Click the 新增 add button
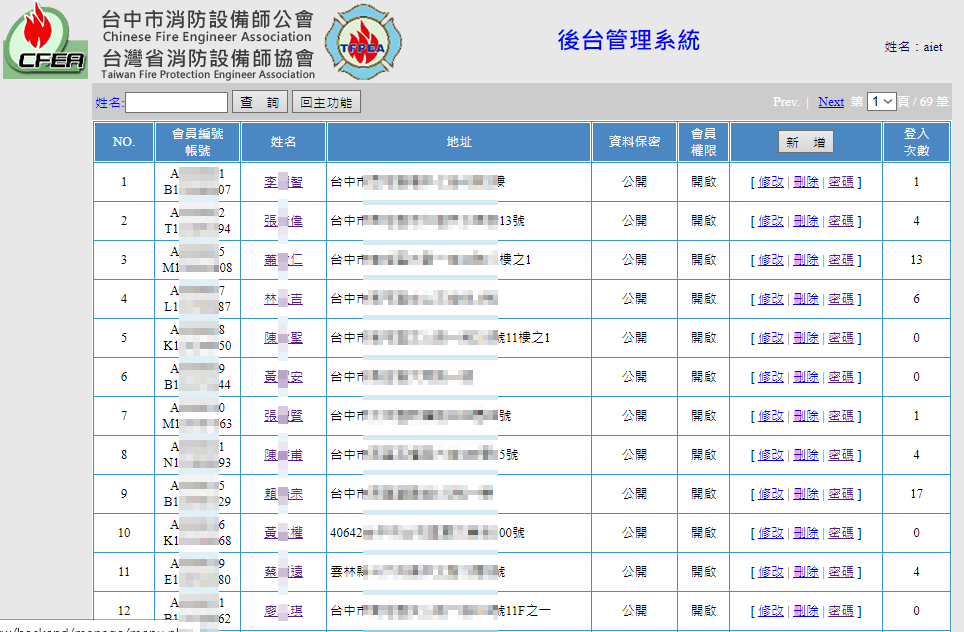964x632 pixels. pos(805,142)
